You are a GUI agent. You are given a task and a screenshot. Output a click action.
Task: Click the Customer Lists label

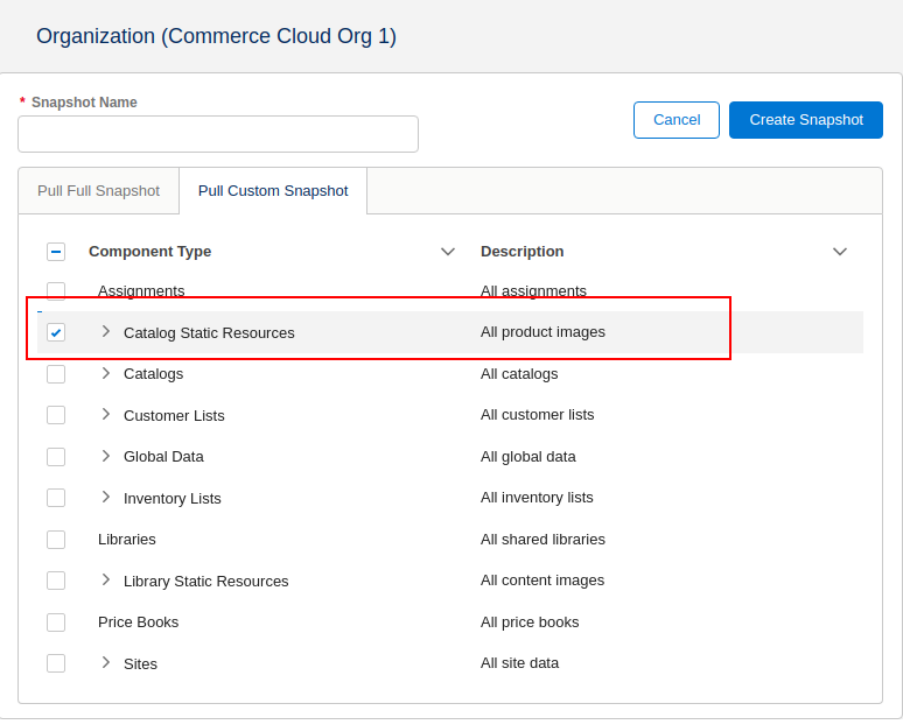pyautogui.click(x=174, y=416)
